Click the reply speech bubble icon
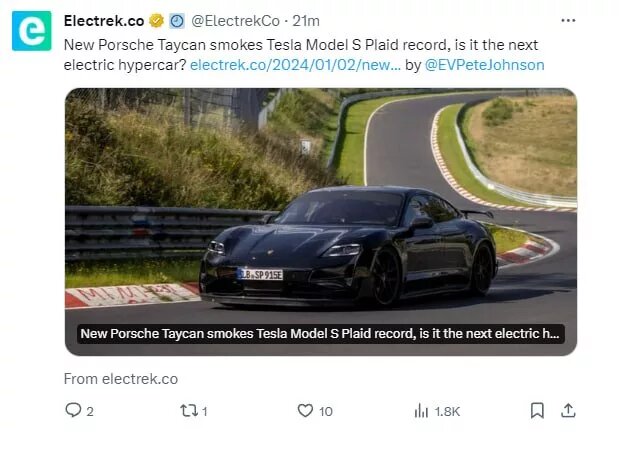This screenshot has width=619, height=450. tap(73, 410)
